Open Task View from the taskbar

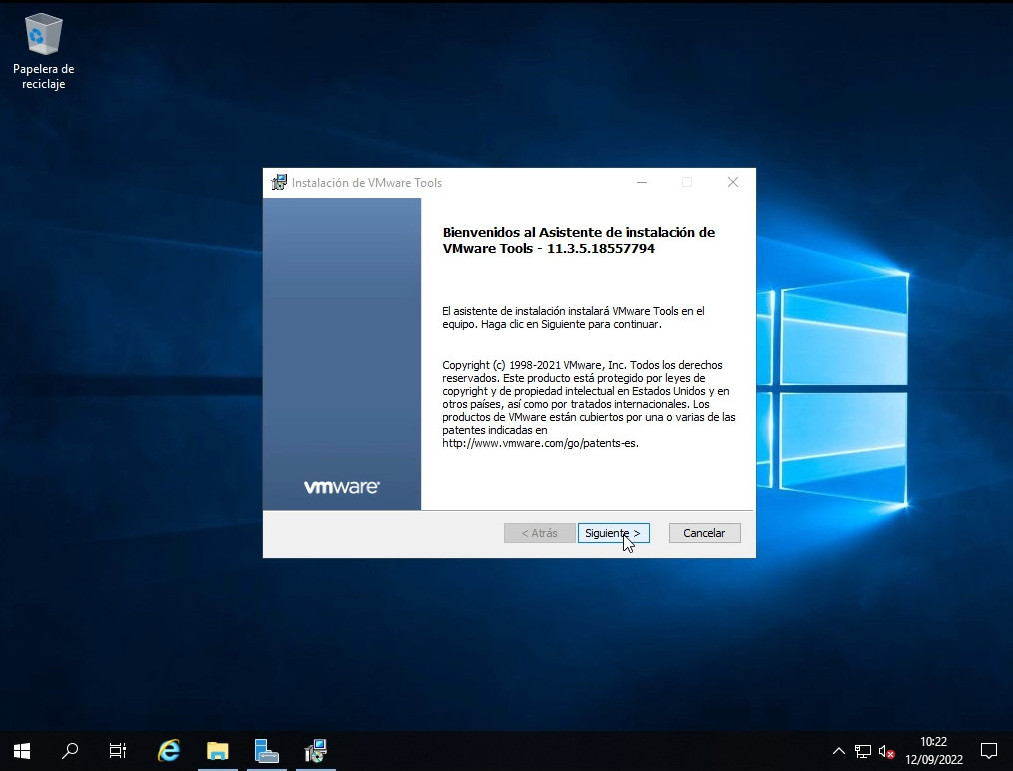tap(118, 750)
